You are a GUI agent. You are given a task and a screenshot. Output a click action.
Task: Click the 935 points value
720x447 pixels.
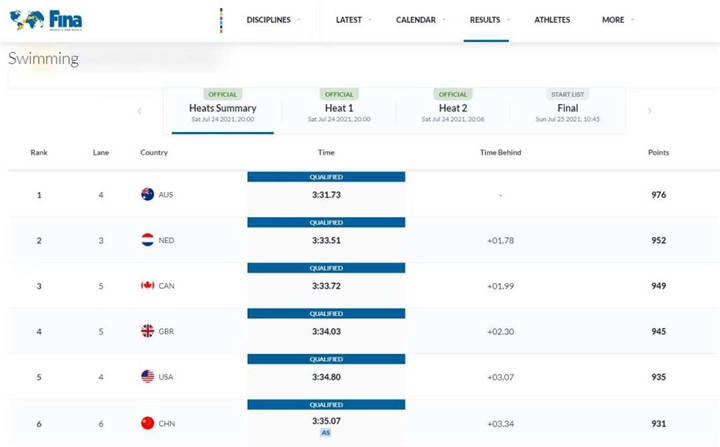[x=658, y=377]
